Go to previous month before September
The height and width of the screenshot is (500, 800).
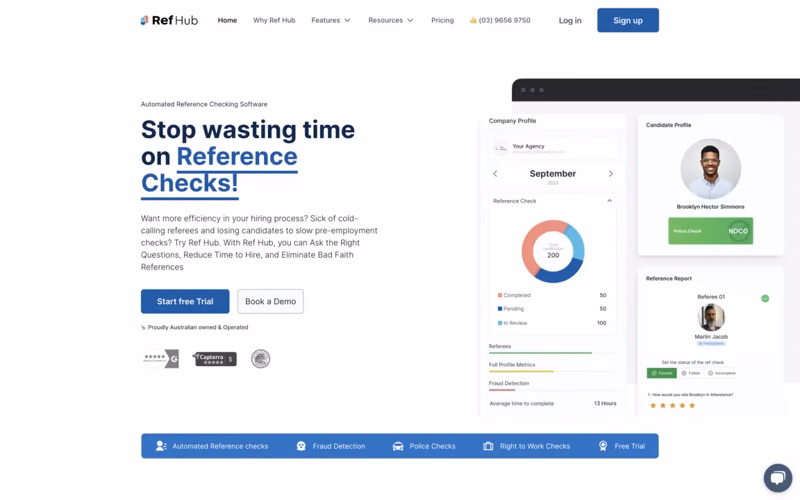point(495,174)
